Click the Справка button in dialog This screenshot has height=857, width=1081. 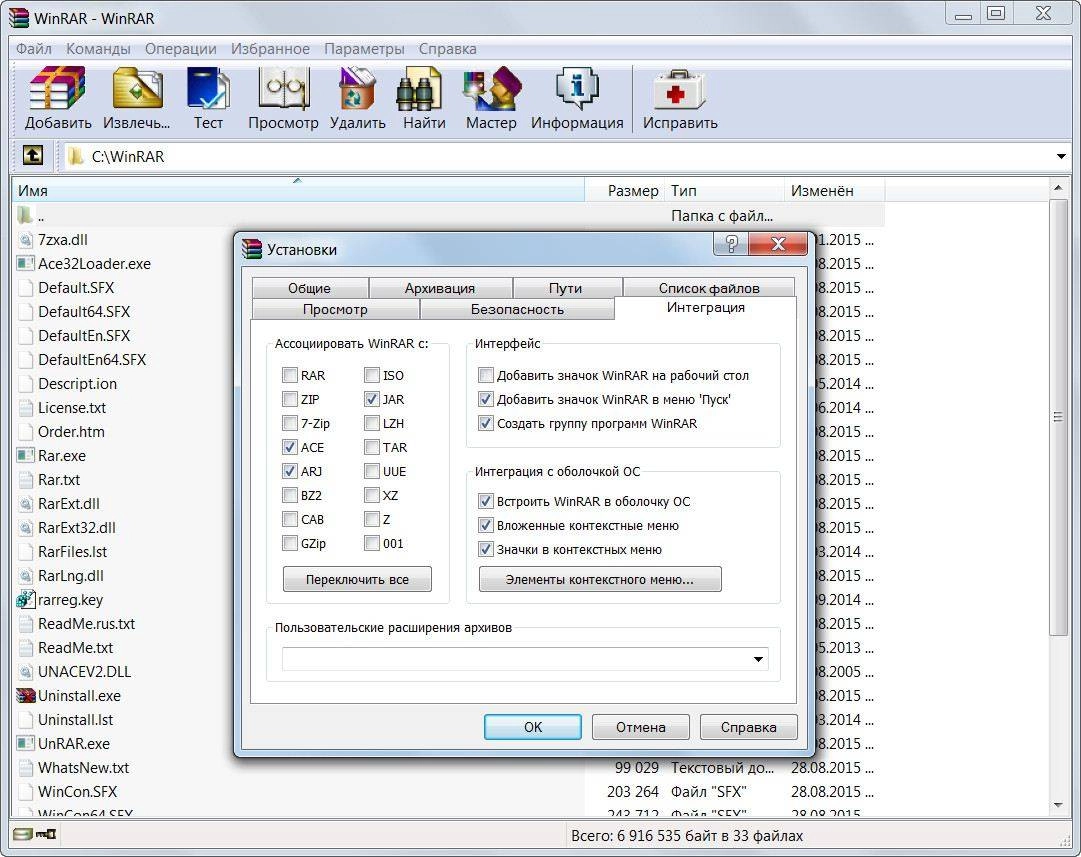tap(749, 727)
